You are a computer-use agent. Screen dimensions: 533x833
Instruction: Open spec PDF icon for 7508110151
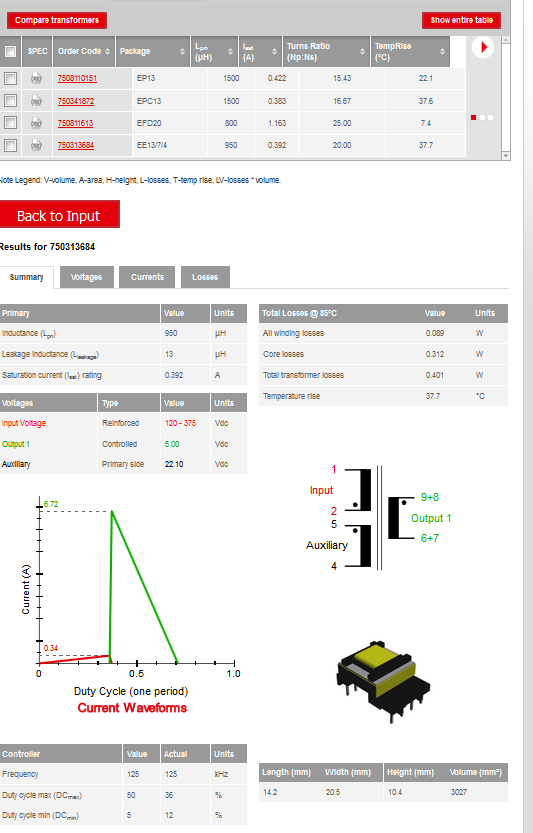pos(36,79)
